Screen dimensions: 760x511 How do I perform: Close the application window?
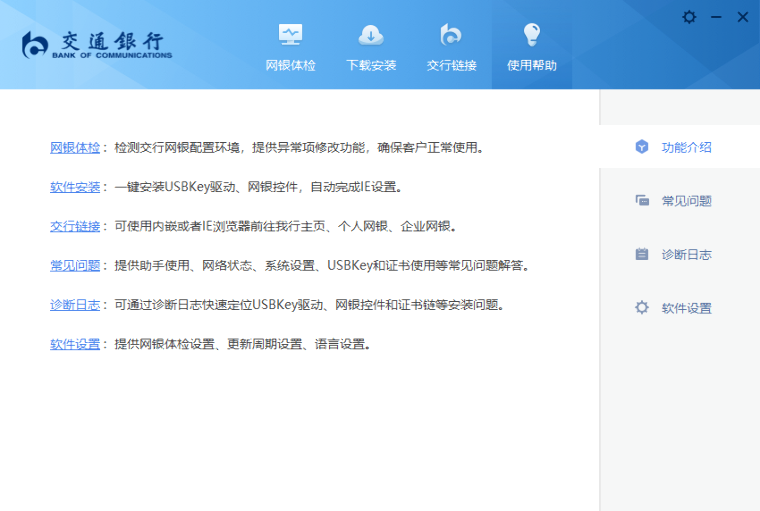[743, 17]
